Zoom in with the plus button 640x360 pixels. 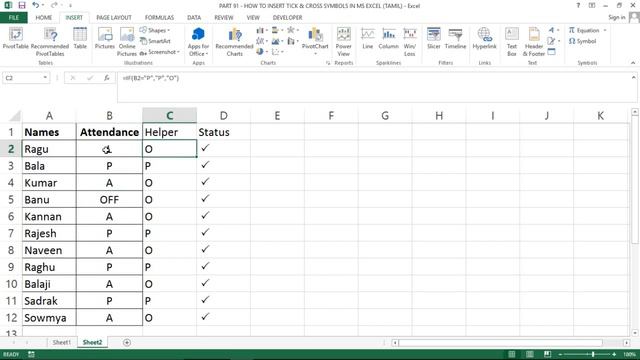click(x=614, y=354)
